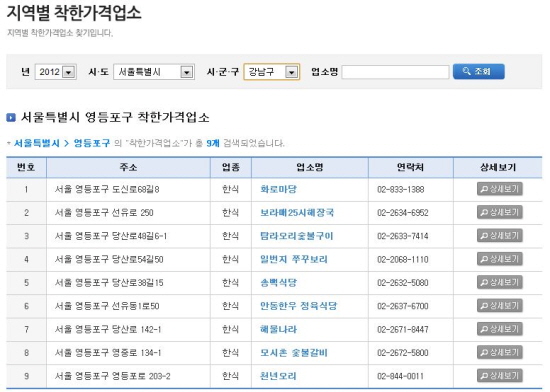The width and height of the screenshot is (550, 392).
Task: Focus the 업소명 search input field
Action: [x=395, y=72]
